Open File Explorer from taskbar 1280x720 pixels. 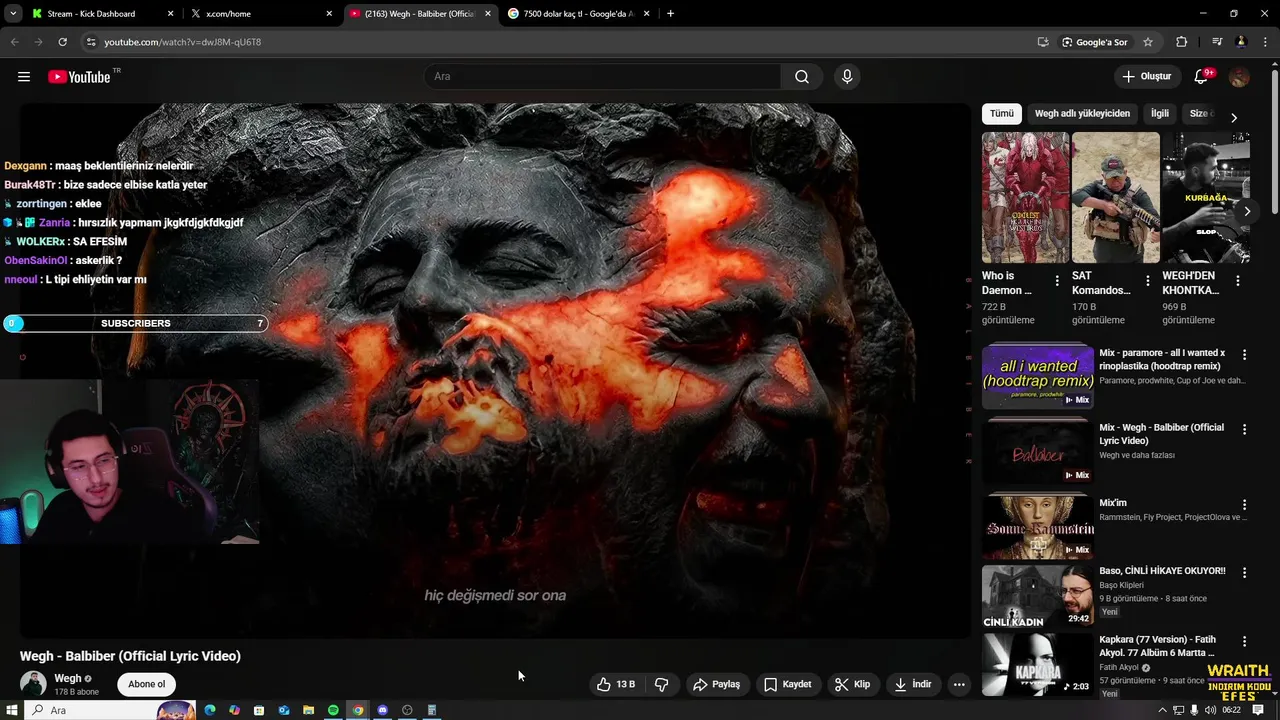(x=308, y=710)
